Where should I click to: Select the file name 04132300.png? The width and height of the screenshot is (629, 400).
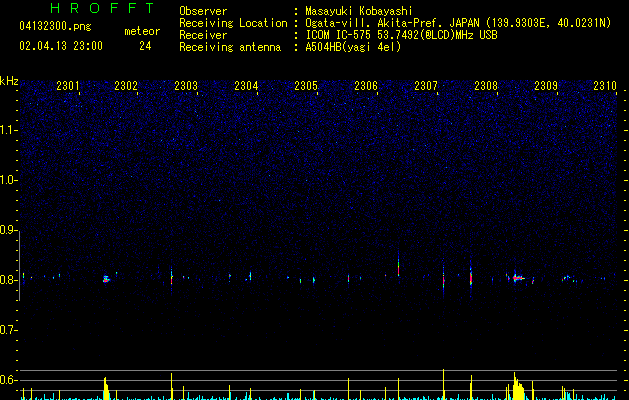55,27
